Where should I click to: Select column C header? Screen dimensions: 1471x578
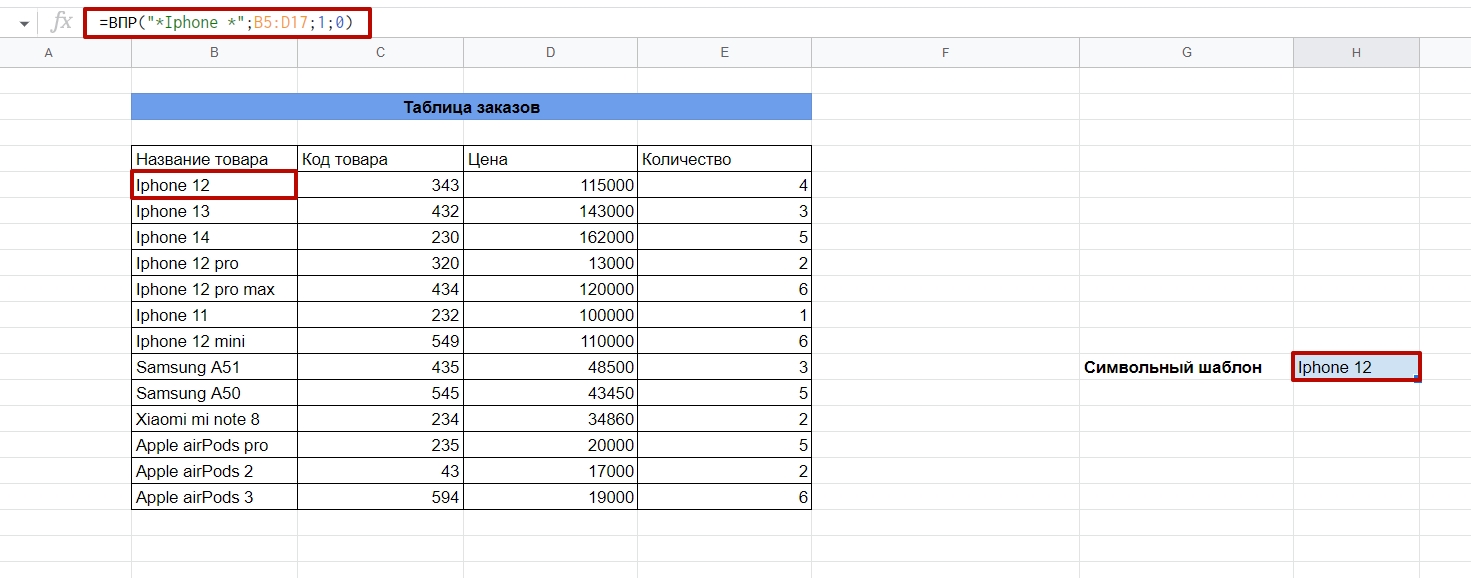click(380, 52)
